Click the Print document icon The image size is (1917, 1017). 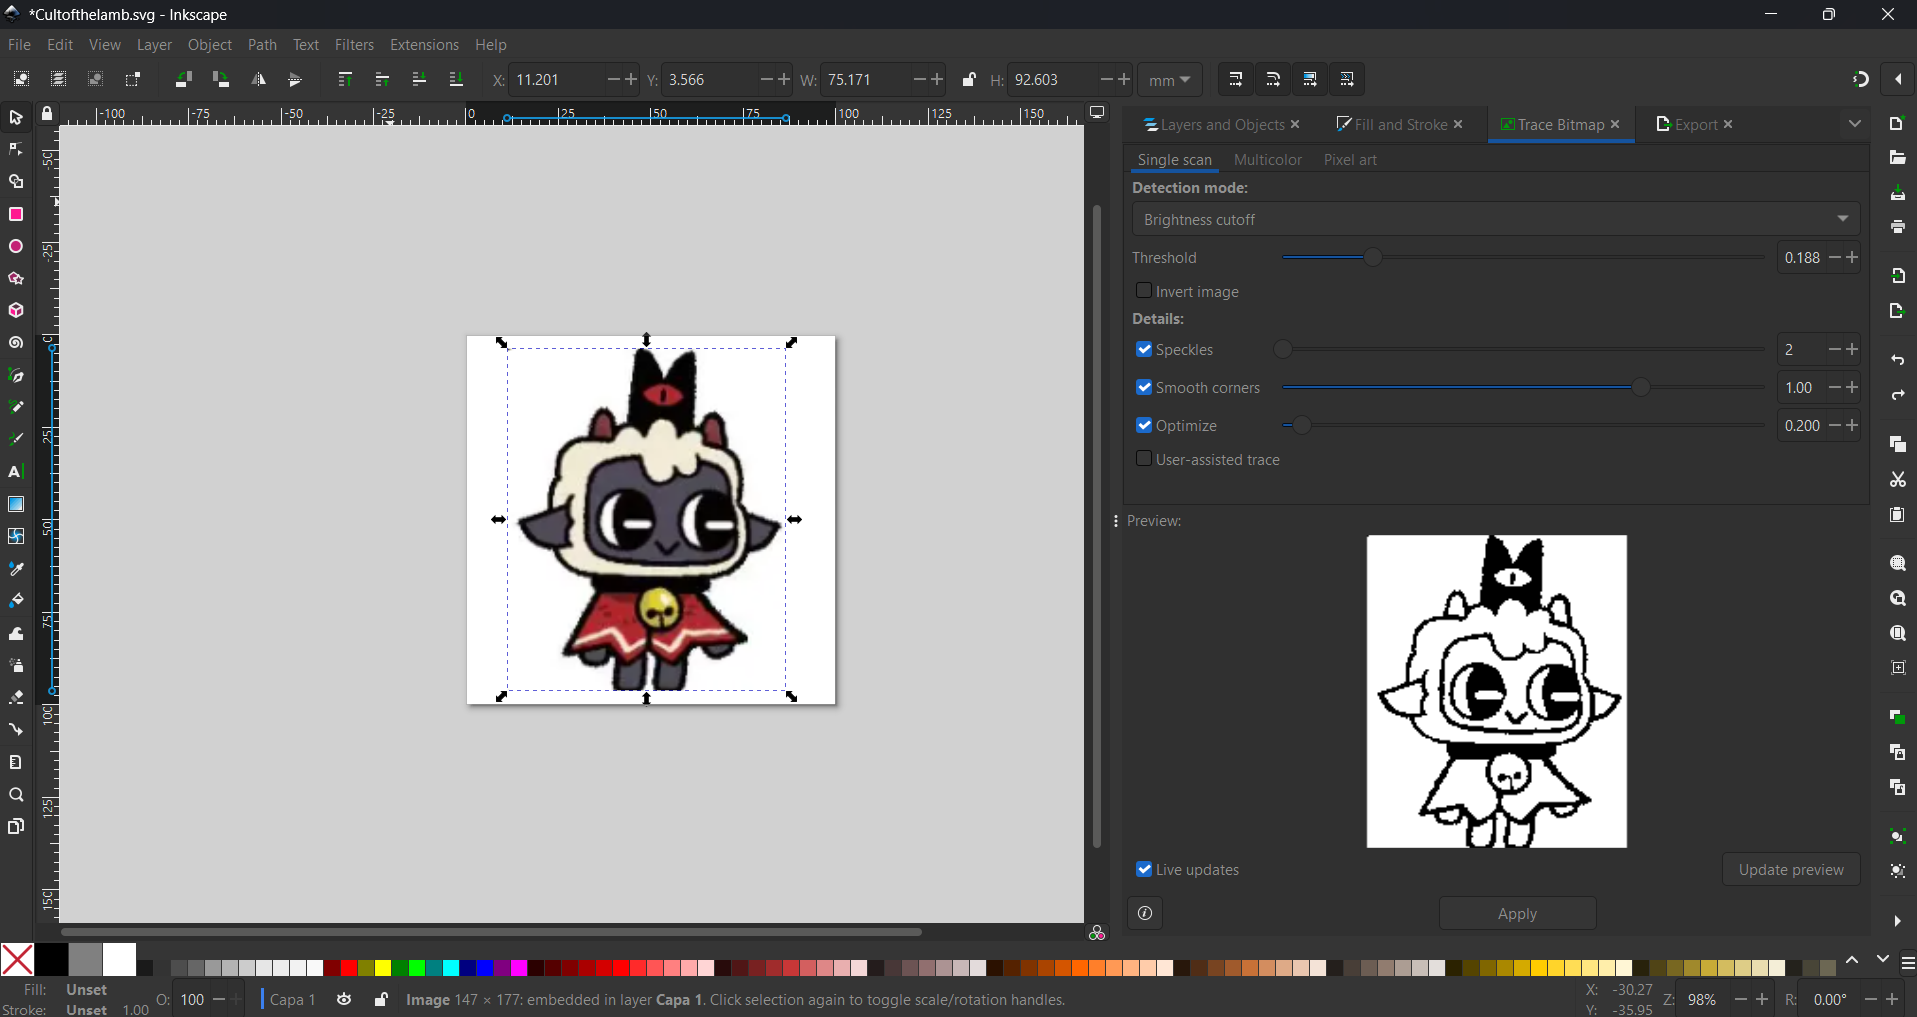click(x=1897, y=228)
